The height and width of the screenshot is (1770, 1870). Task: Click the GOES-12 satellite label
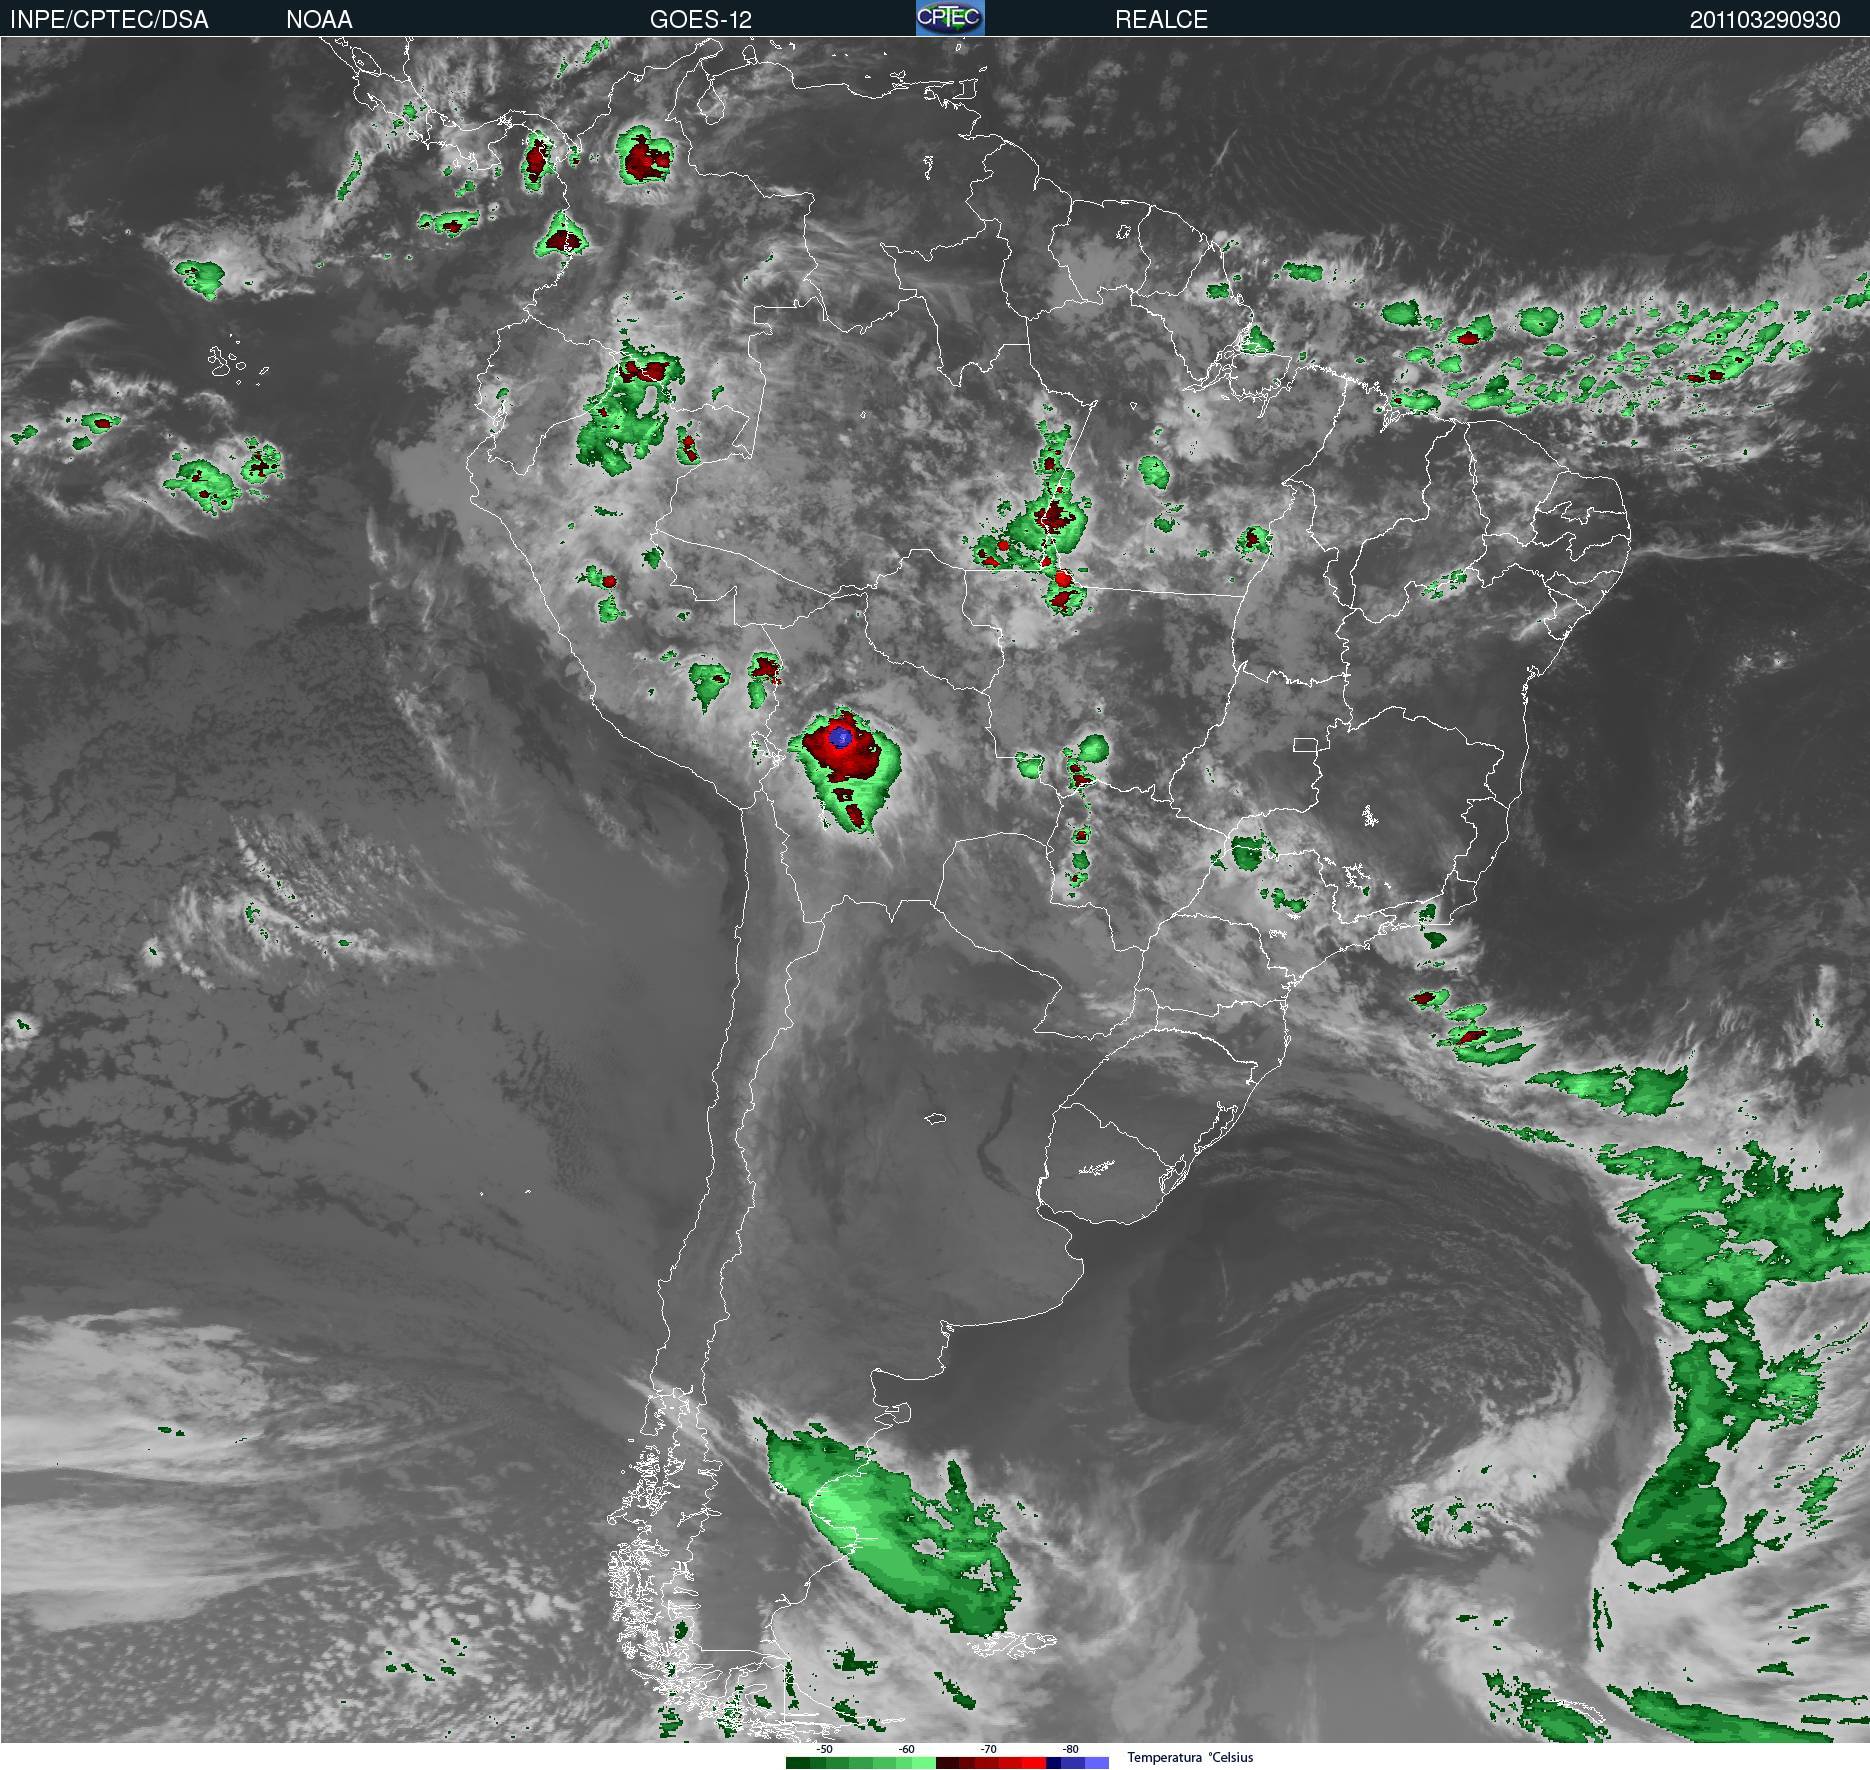[701, 19]
